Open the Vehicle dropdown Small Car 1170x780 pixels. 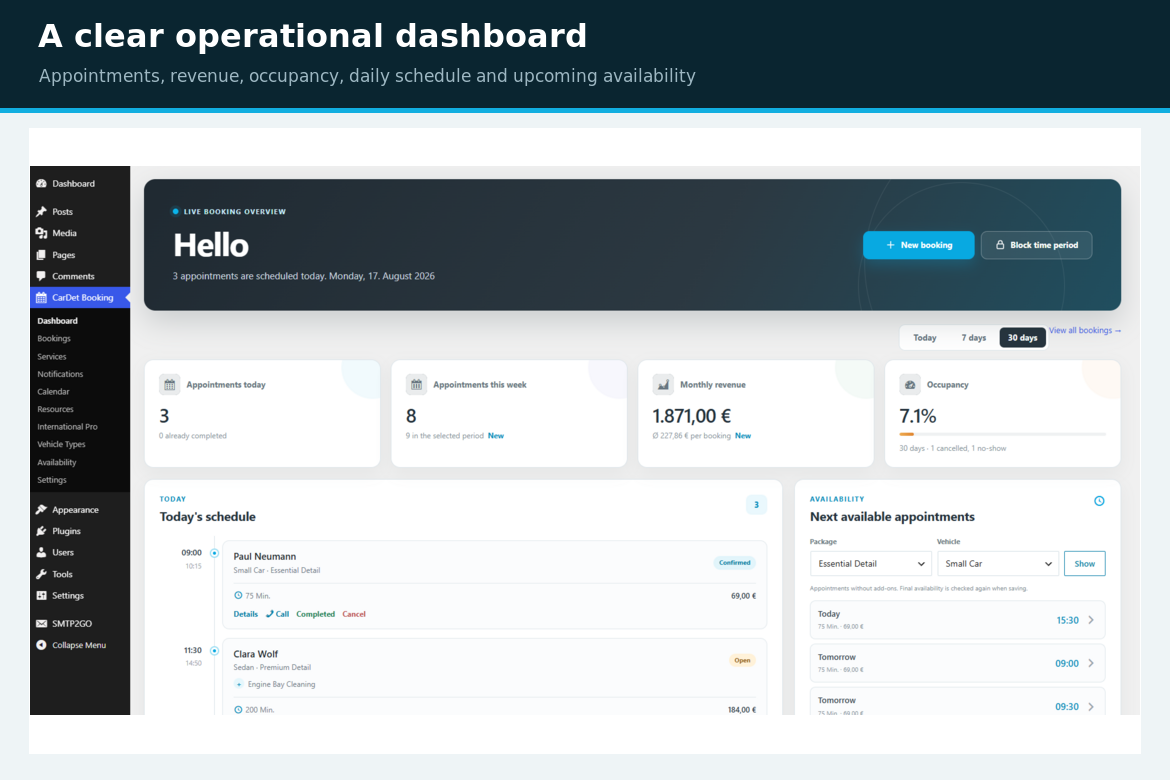(x=998, y=564)
